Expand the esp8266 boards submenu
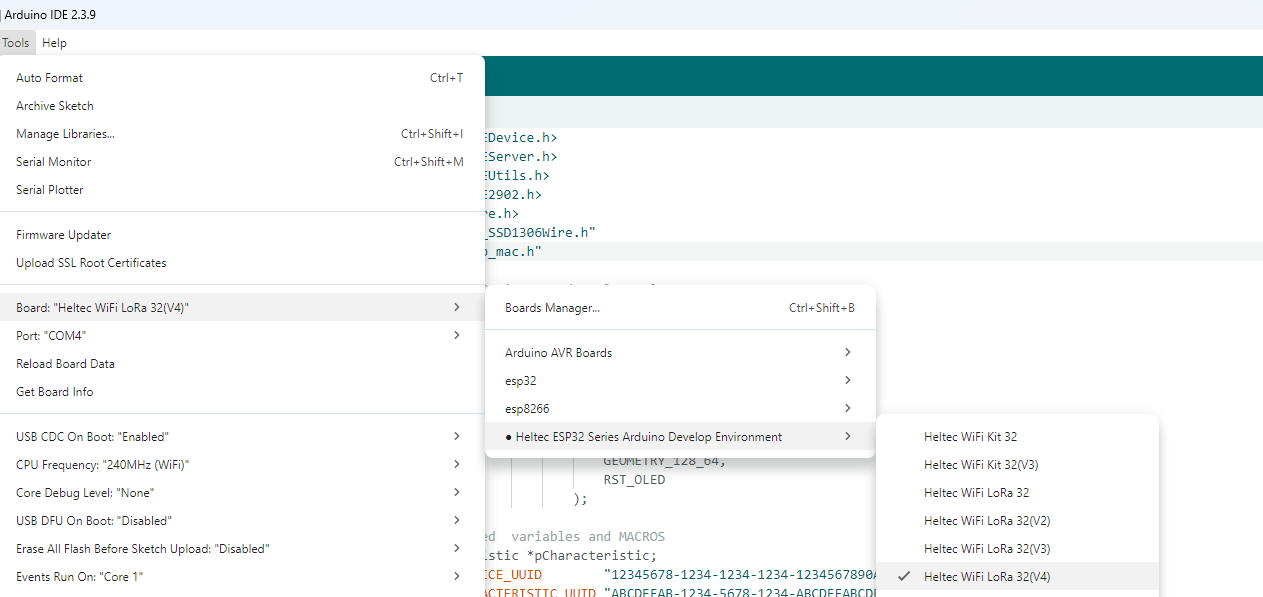The image size is (1263, 597). pyautogui.click(x=680, y=409)
